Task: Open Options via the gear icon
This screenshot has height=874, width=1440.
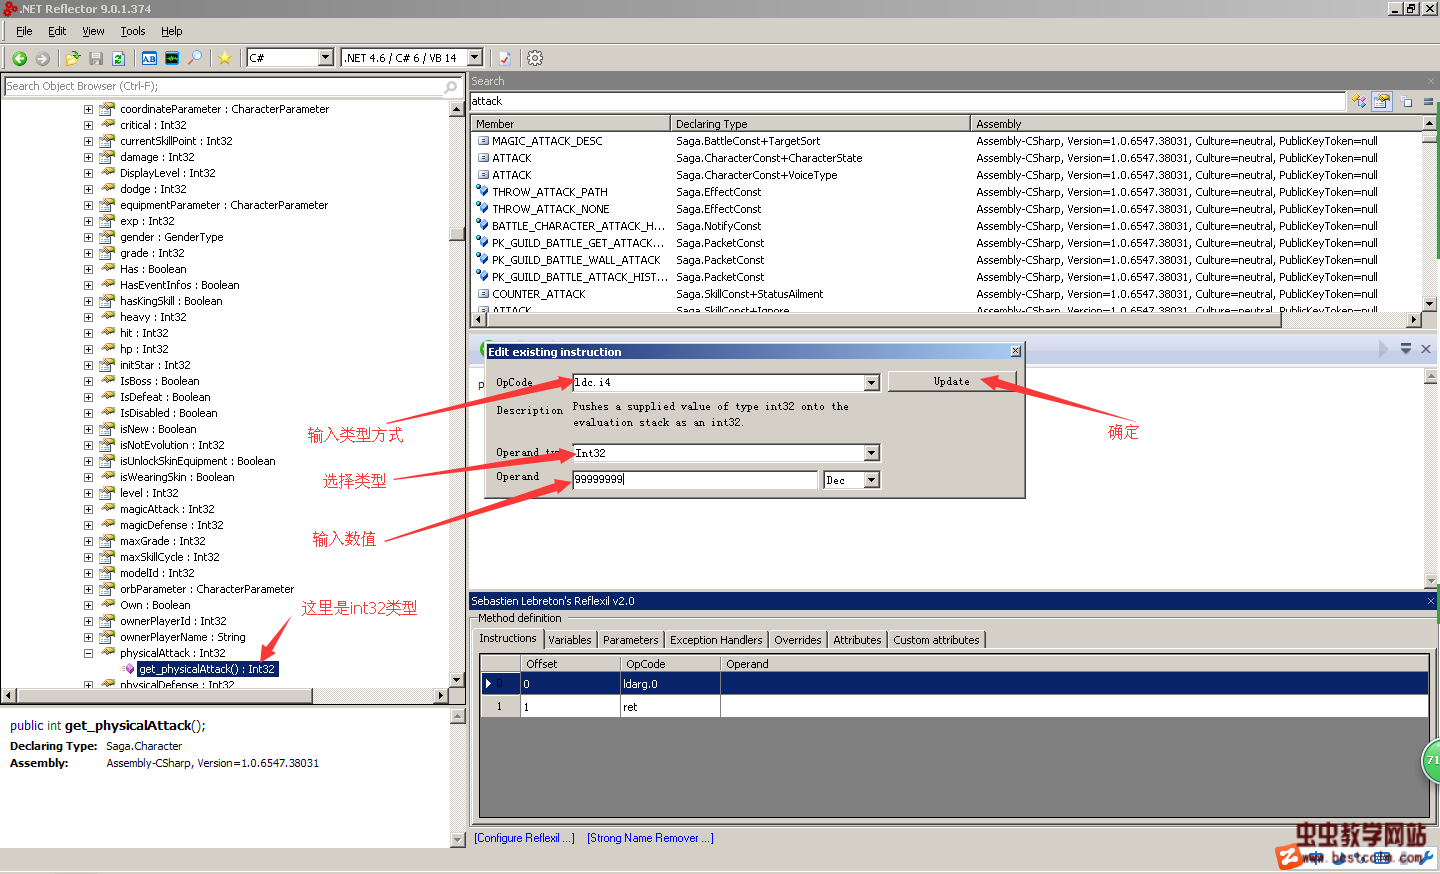Action: pyautogui.click(x=535, y=58)
